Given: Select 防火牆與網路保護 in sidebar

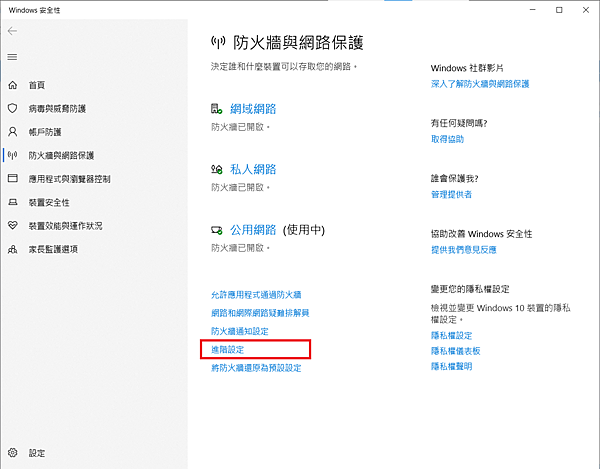Looking at the screenshot, I should (61, 155).
